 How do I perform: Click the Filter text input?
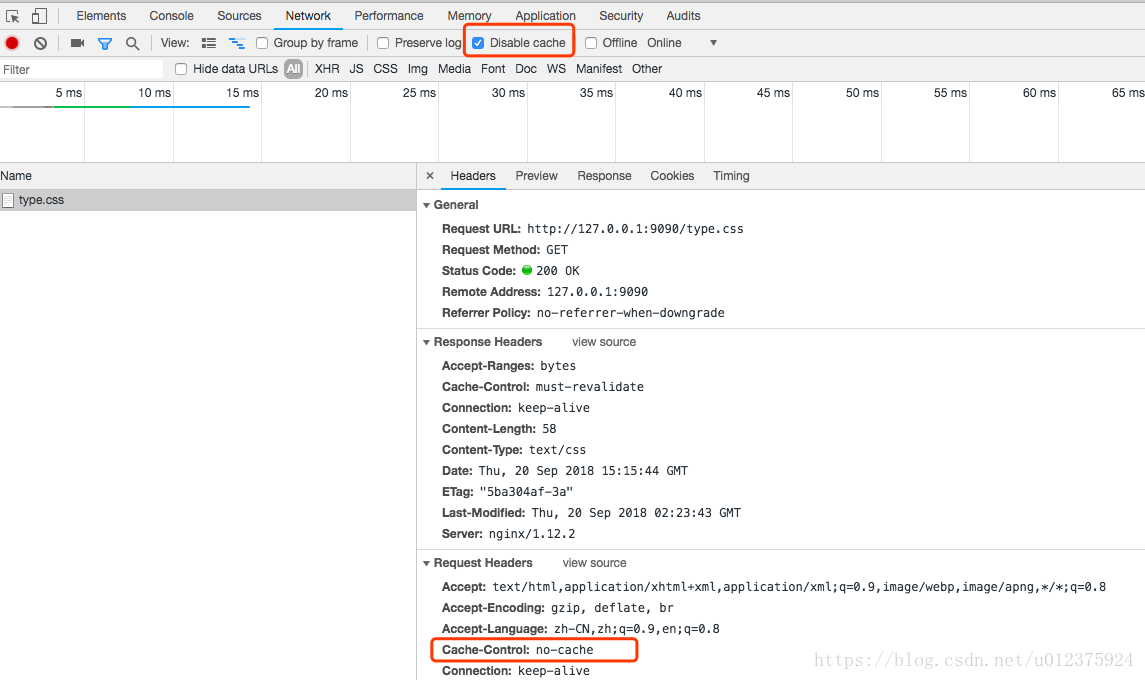click(x=82, y=69)
